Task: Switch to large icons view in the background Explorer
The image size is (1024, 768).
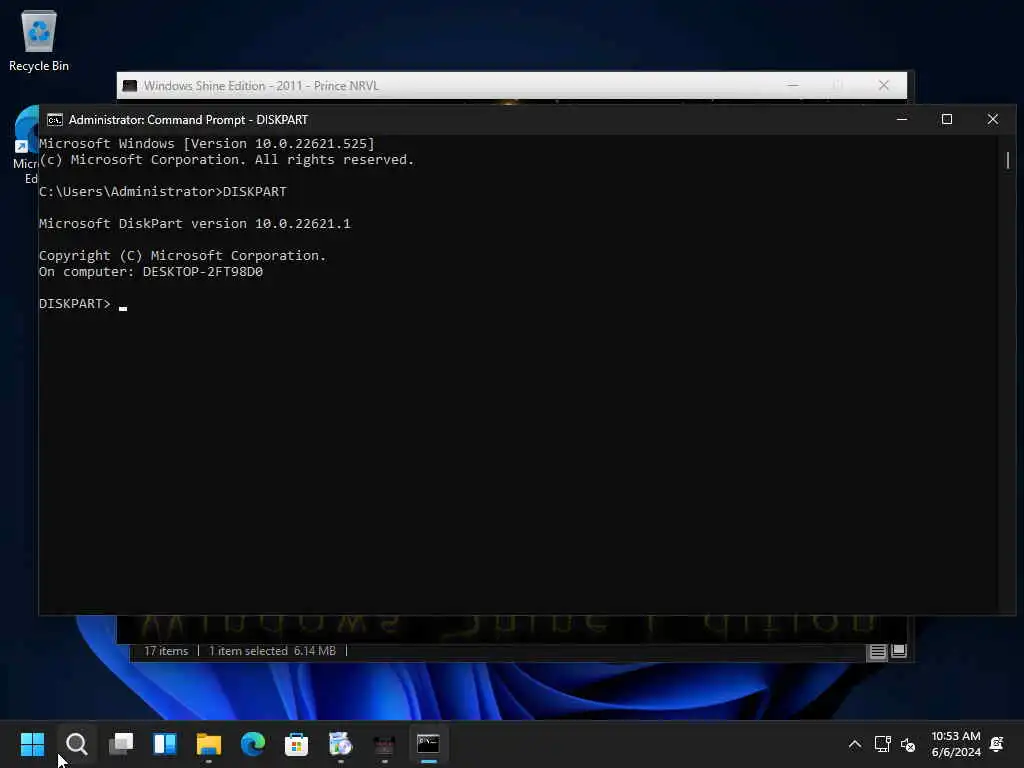Action: point(899,651)
